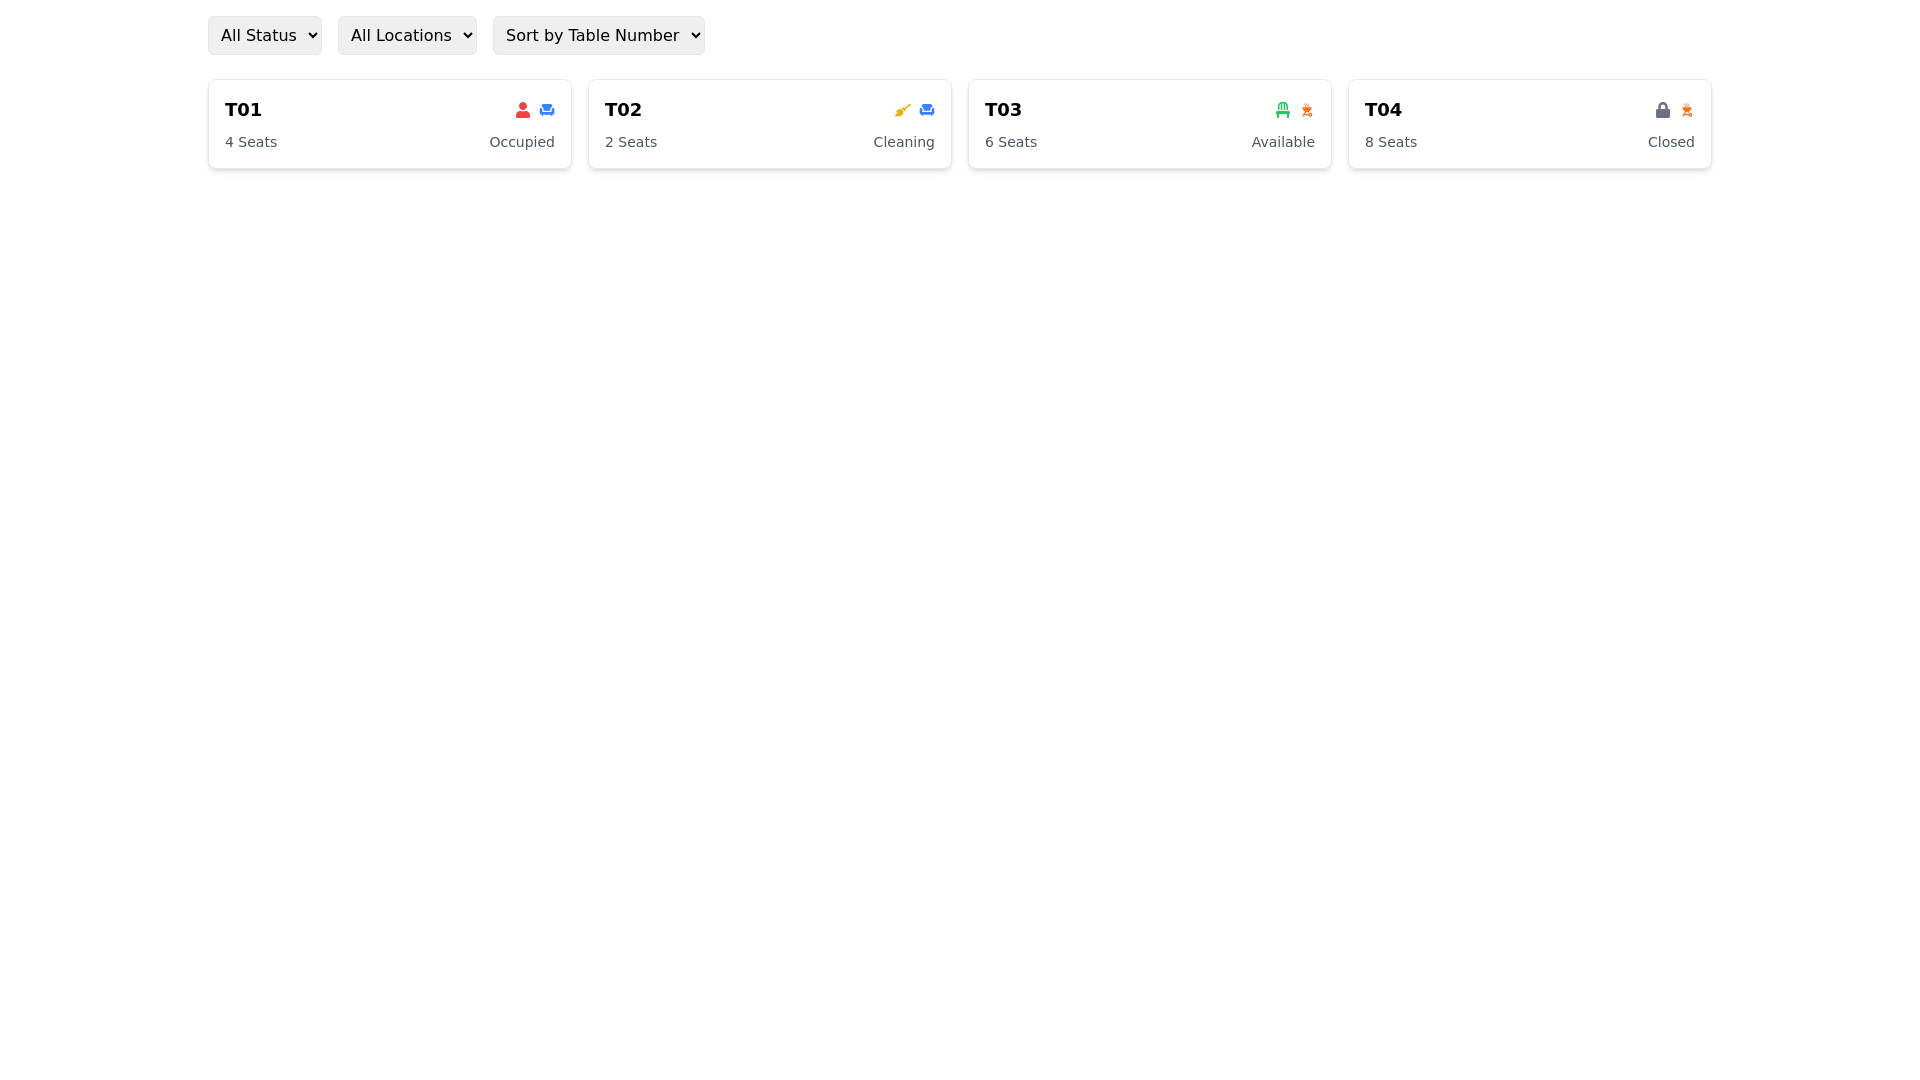
Task: Click the orange grill icon on T04
Action: pos(1686,110)
